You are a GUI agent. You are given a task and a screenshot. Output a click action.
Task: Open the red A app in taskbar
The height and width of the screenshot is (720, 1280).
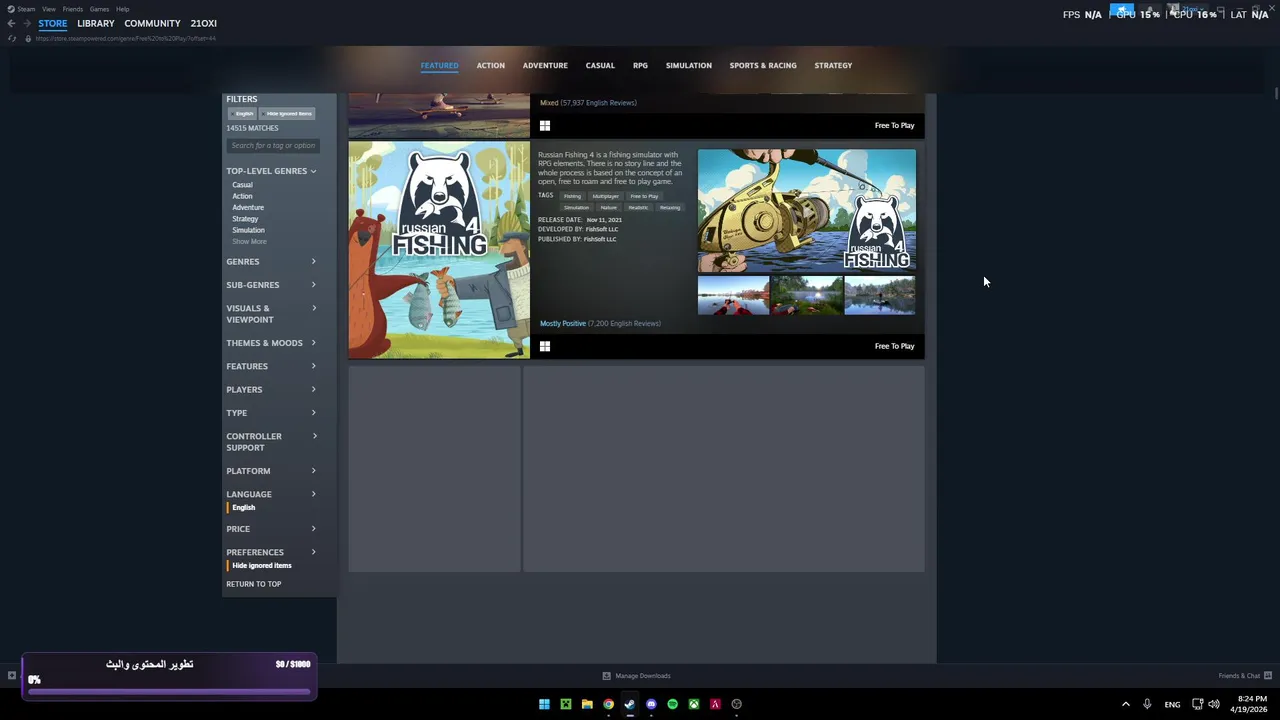pos(715,704)
